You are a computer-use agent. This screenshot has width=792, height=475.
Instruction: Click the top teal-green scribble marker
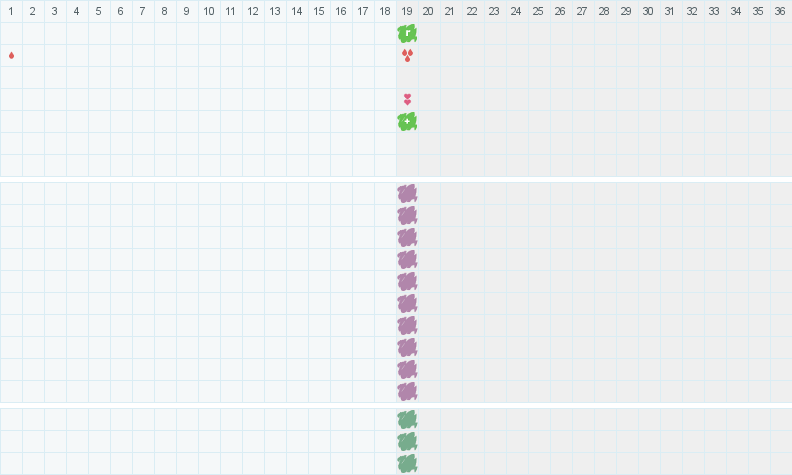click(407, 419)
